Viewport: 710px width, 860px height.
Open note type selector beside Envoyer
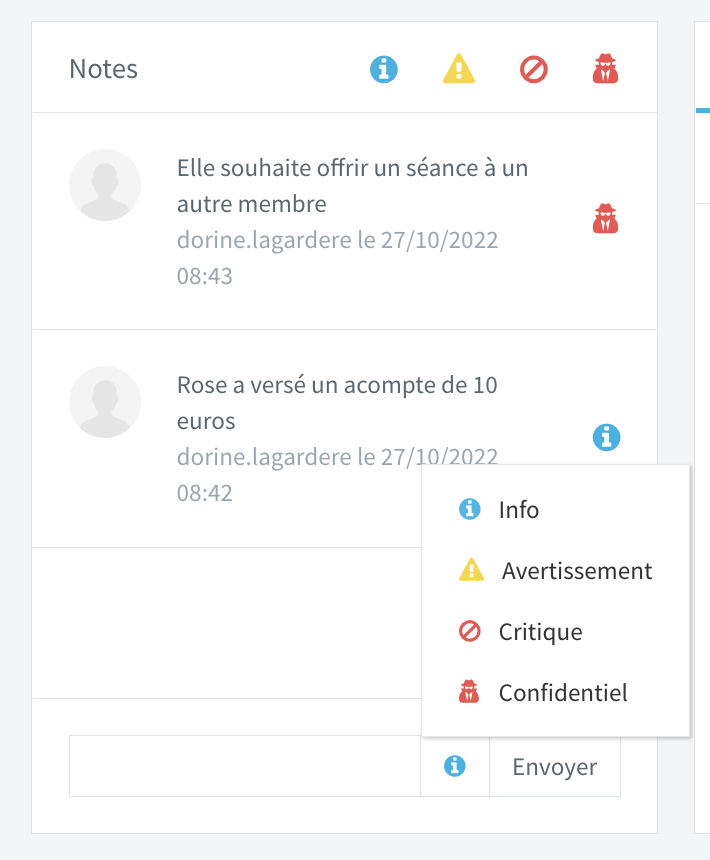click(455, 766)
